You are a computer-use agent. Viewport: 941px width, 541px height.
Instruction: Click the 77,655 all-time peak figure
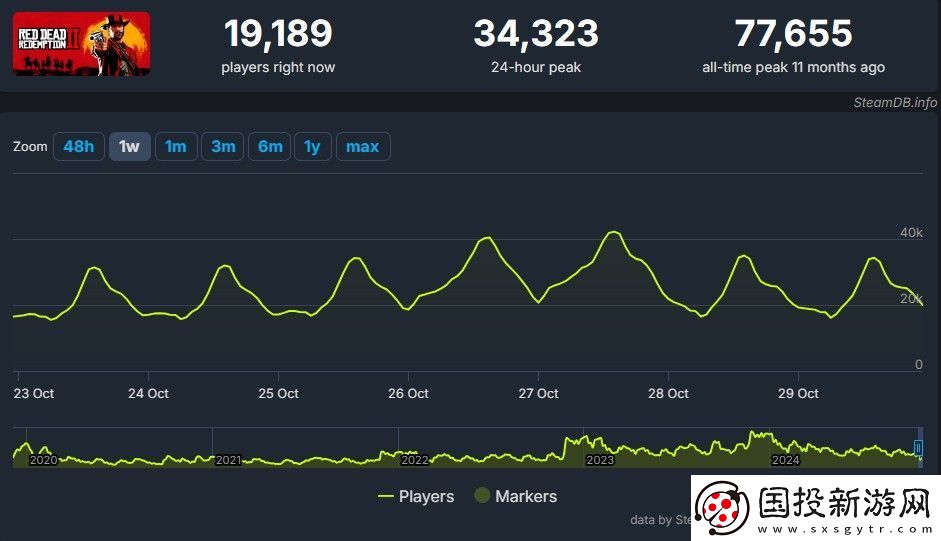pos(793,34)
